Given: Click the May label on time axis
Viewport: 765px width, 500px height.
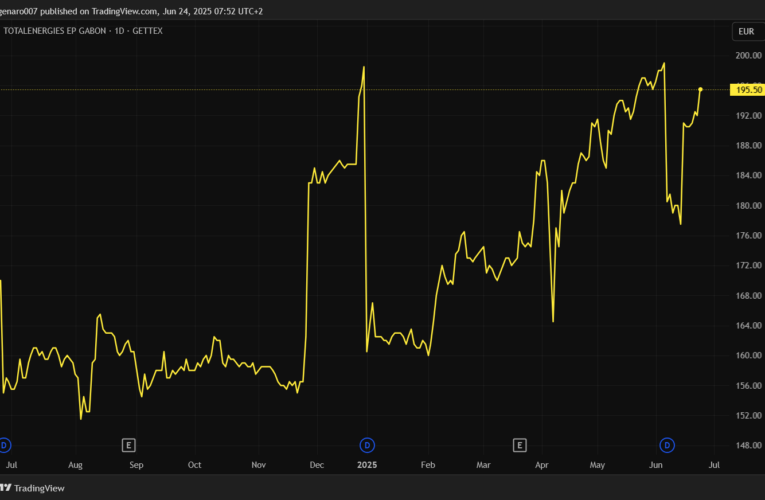Looking at the screenshot, I should (x=597, y=465).
